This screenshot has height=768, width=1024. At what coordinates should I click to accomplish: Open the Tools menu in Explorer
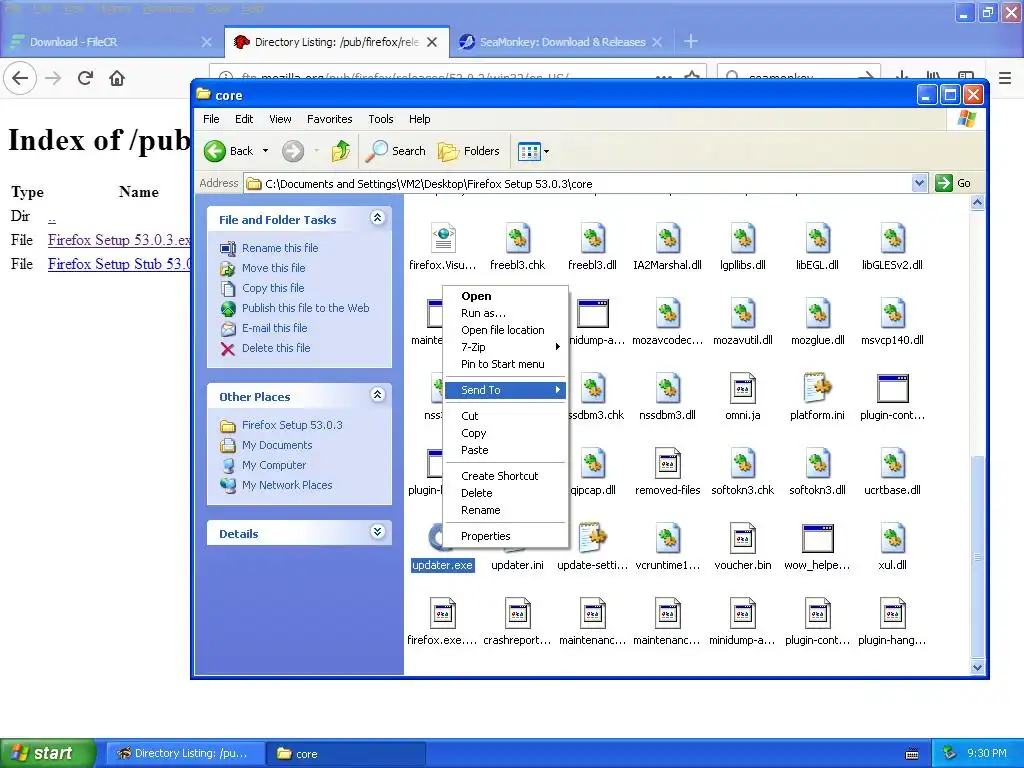pyautogui.click(x=380, y=119)
